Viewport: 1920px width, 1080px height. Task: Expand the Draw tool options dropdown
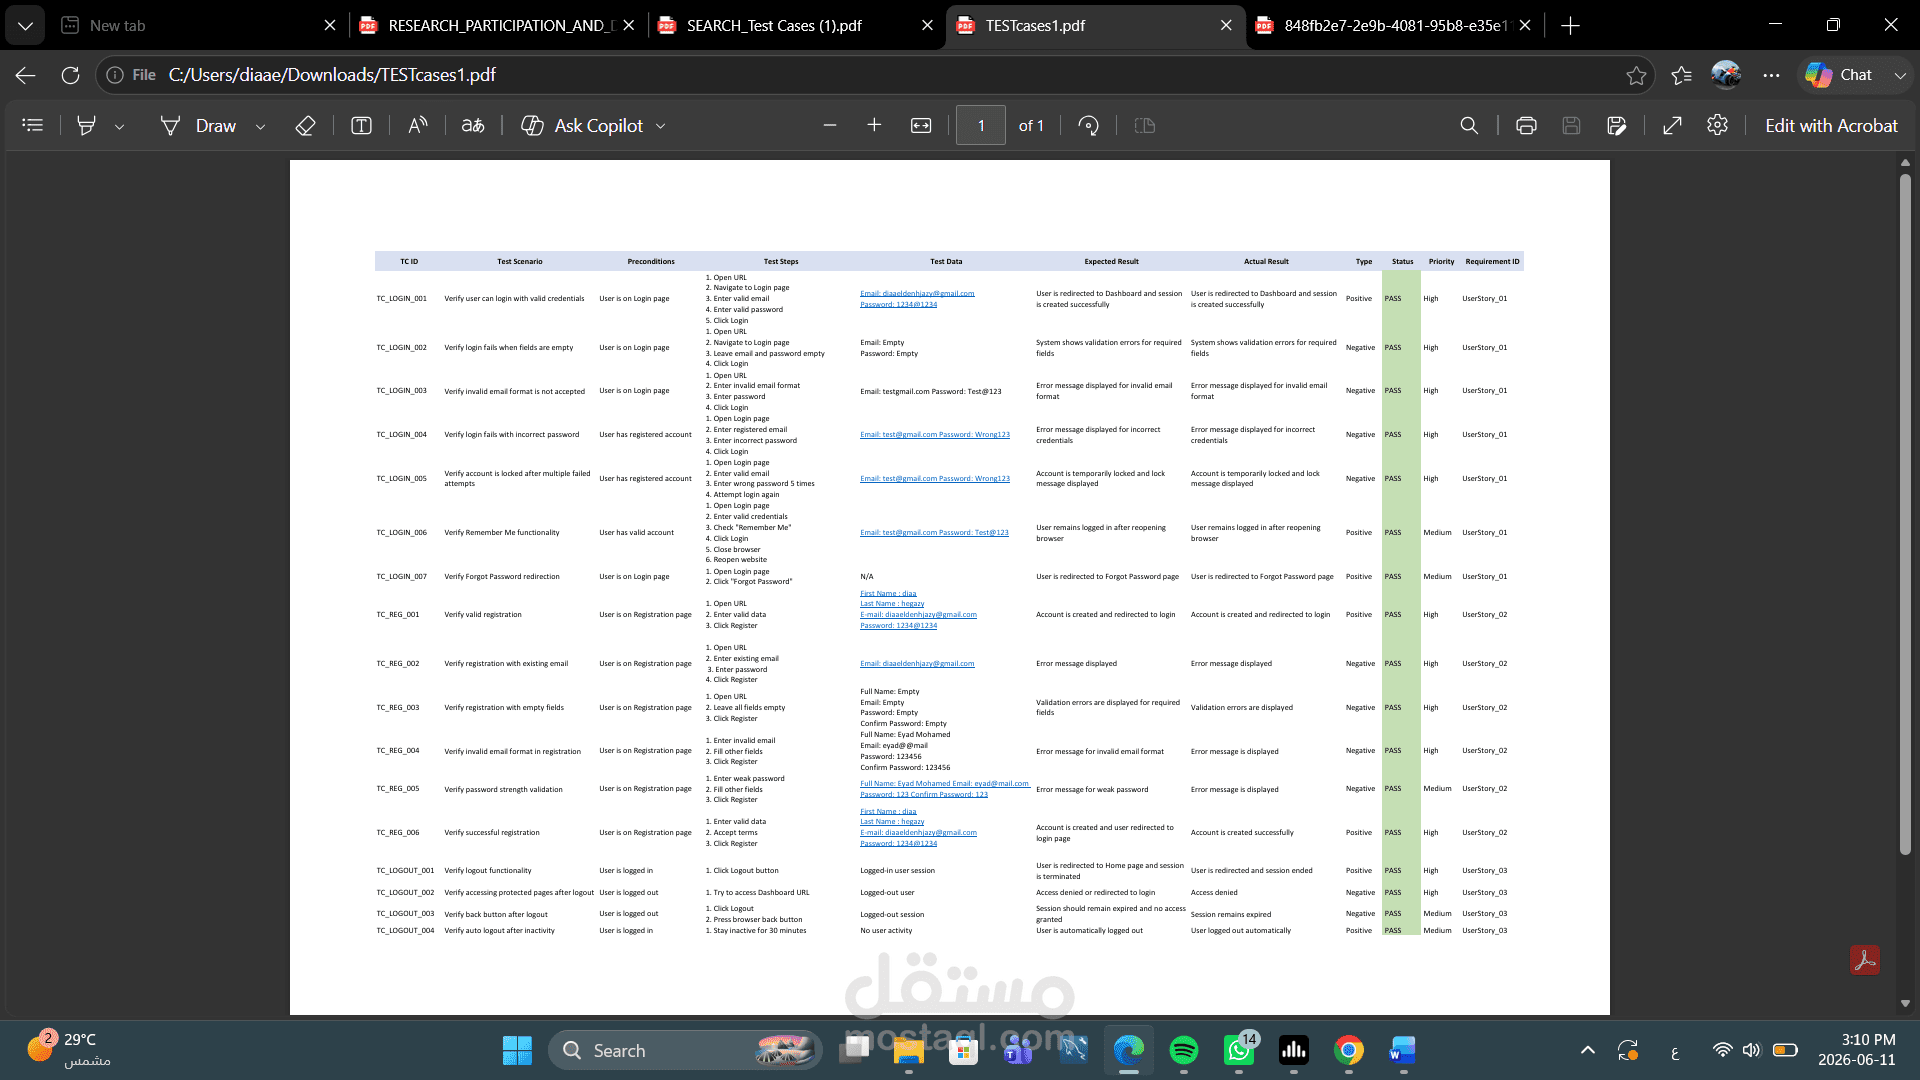tap(260, 126)
